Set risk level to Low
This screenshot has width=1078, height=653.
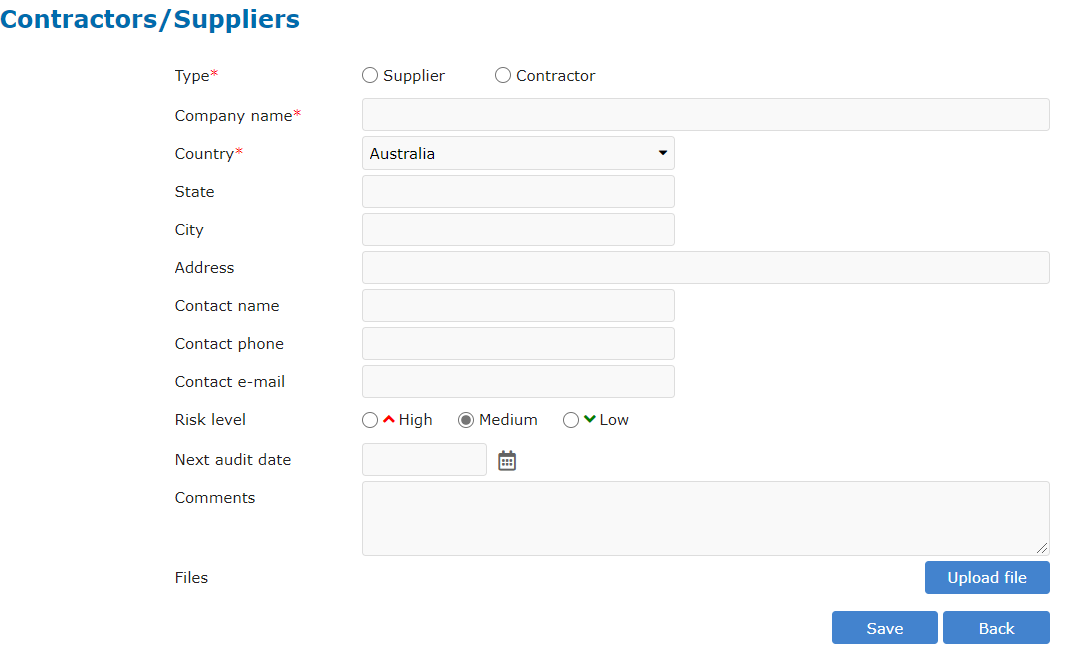pos(571,420)
